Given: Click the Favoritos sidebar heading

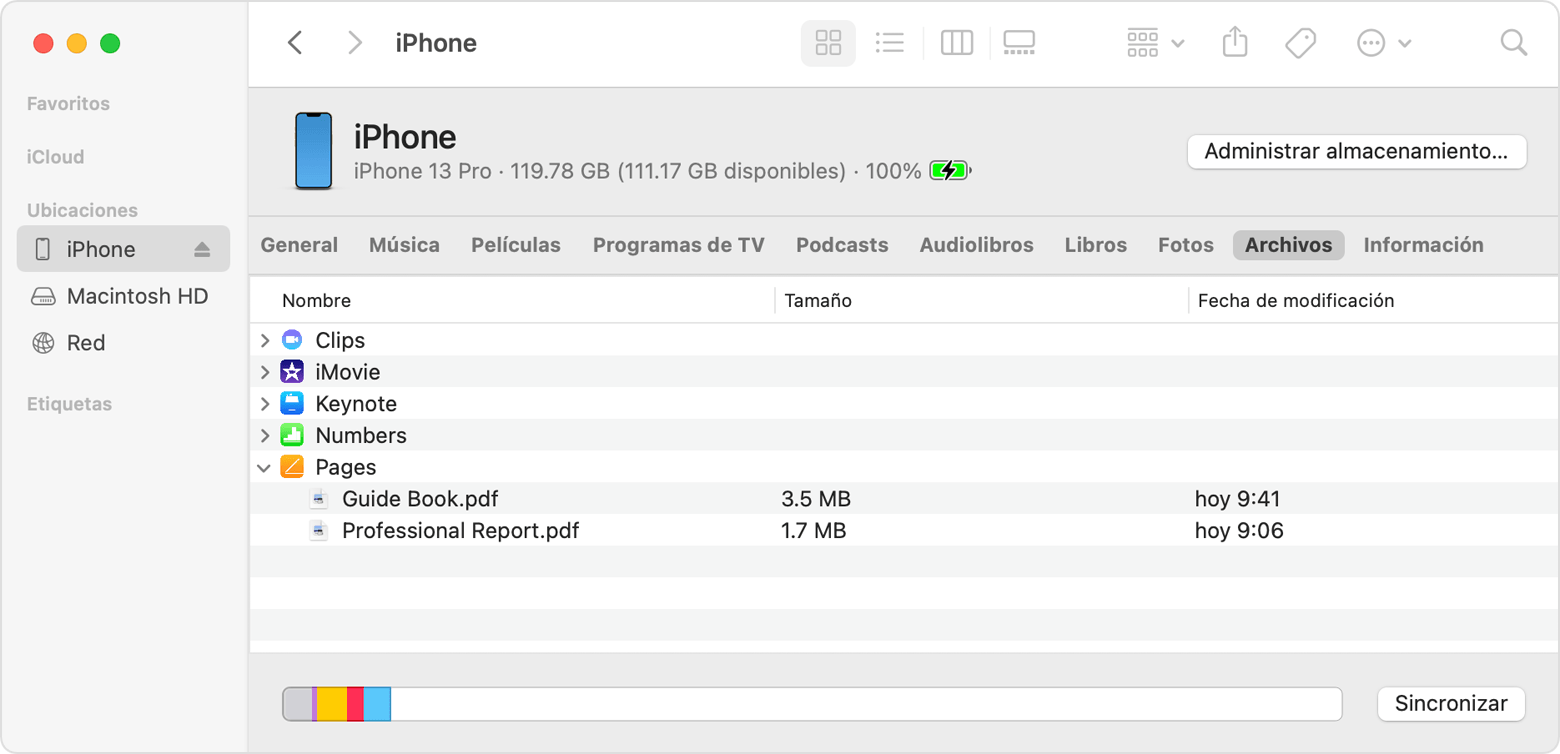Looking at the screenshot, I should click(68, 104).
